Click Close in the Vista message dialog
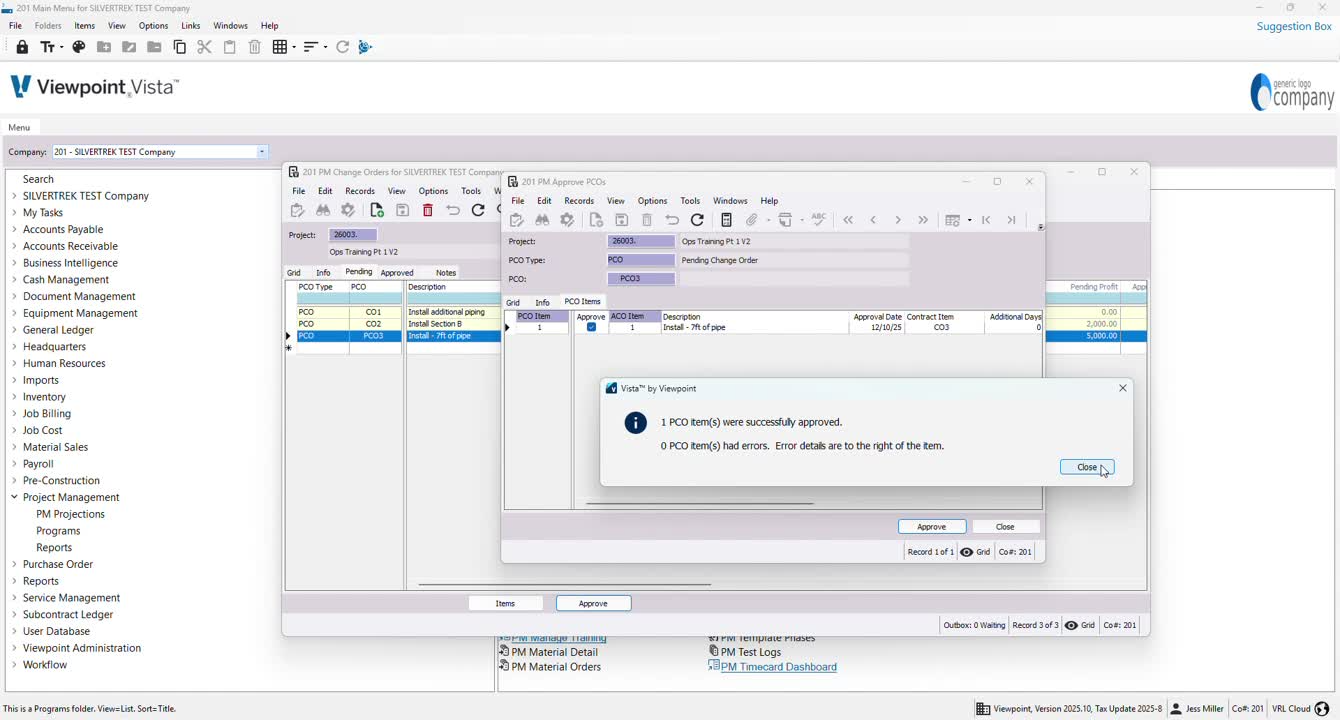Viewport: 1340px width, 720px height. 1087,467
